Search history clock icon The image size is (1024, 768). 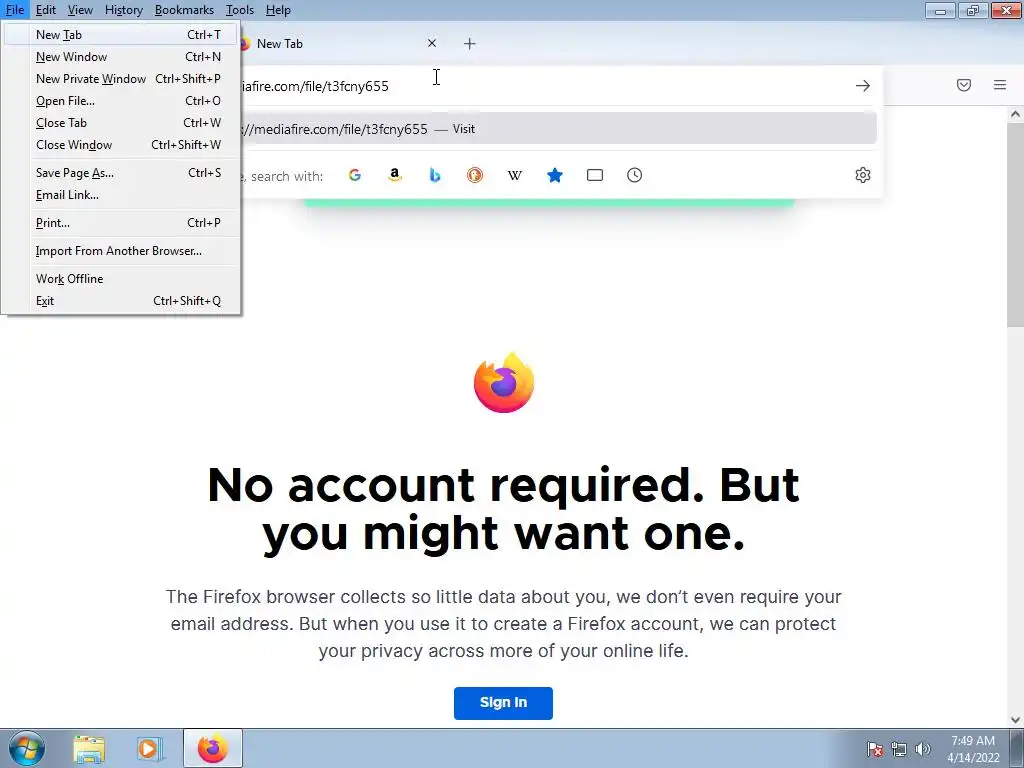point(635,175)
